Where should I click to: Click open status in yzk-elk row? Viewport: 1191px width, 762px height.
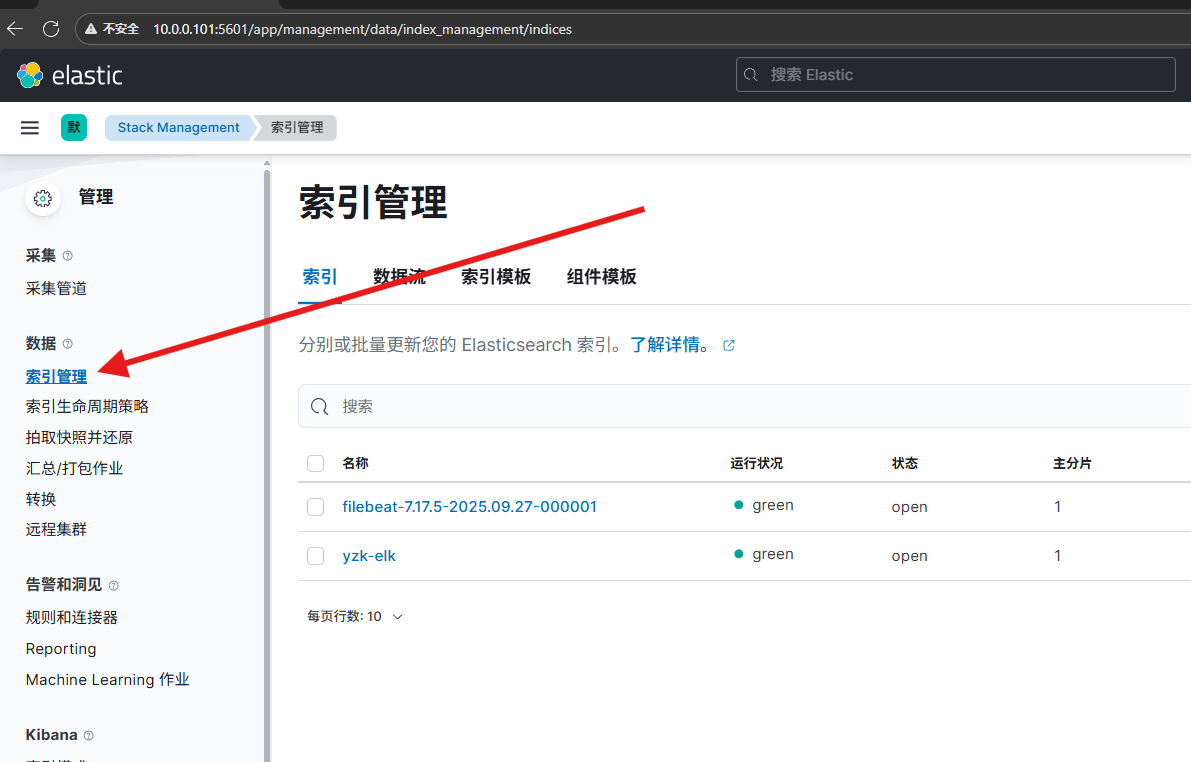click(909, 556)
